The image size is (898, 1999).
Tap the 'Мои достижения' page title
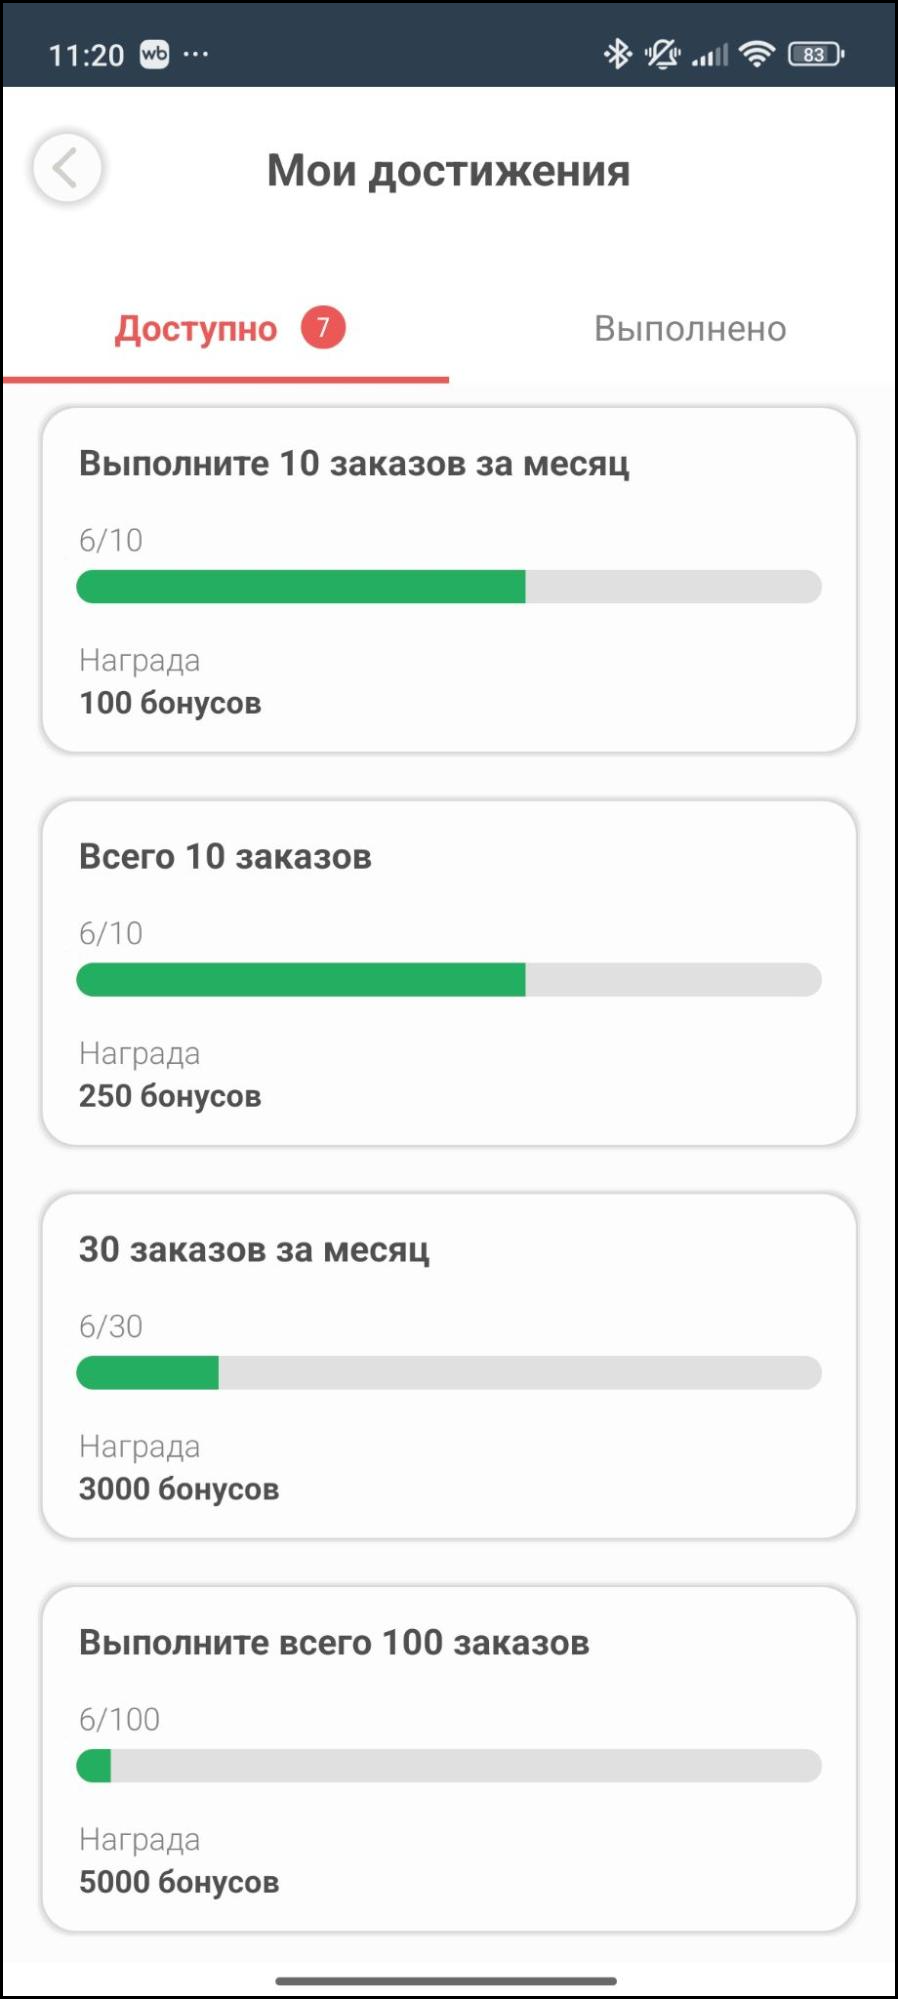(449, 171)
